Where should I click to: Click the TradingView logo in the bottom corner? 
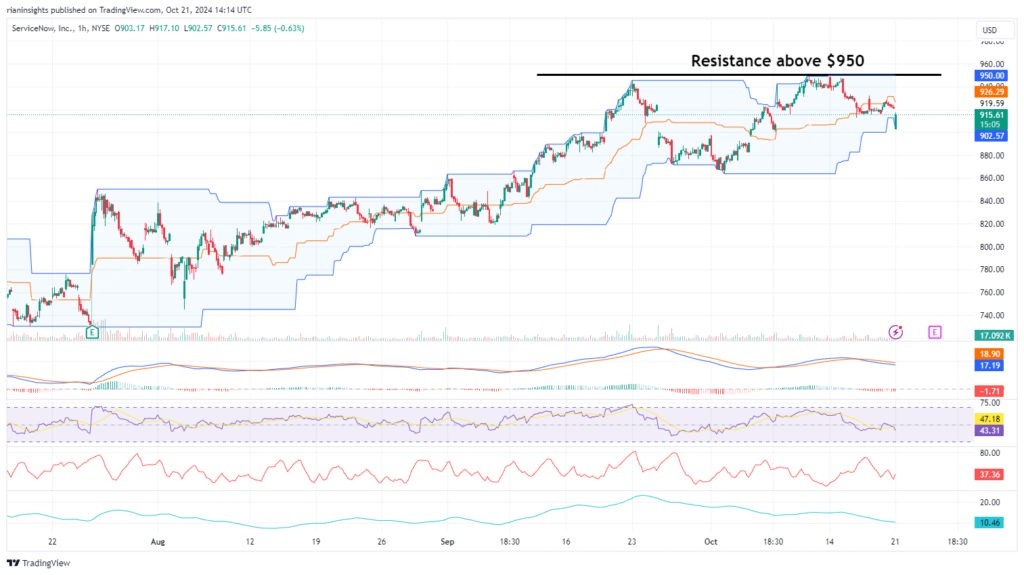click(40, 562)
